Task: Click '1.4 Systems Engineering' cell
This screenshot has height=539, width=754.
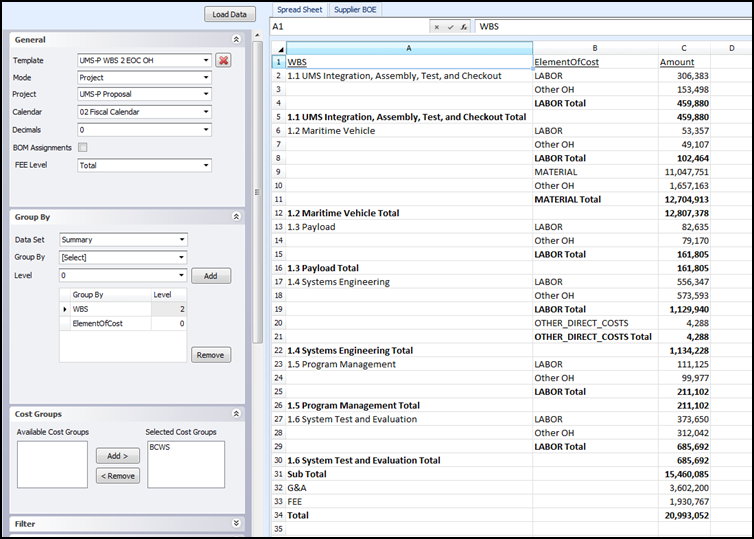Action: point(409,282)
